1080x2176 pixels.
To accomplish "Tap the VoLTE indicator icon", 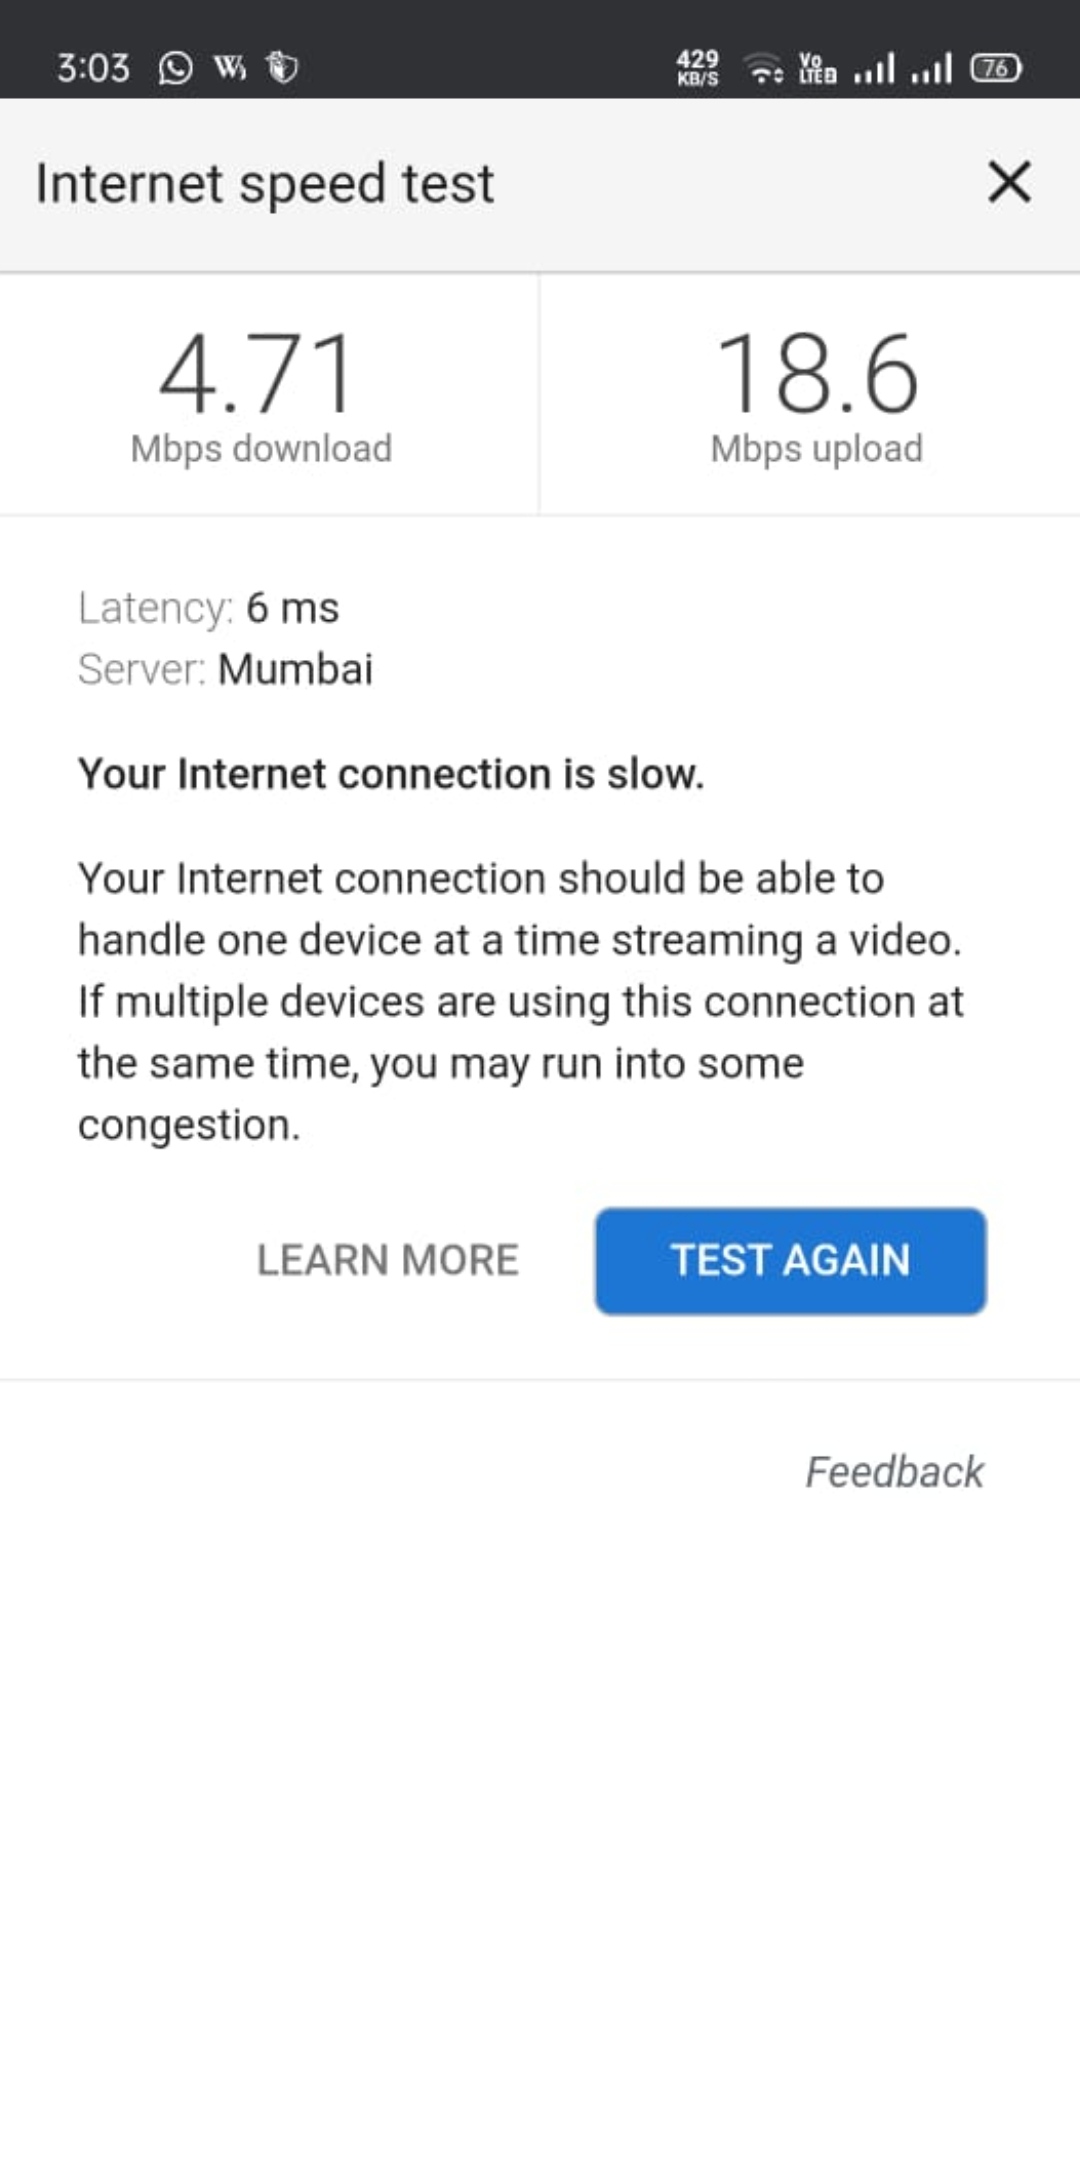I will coord(817,68).
